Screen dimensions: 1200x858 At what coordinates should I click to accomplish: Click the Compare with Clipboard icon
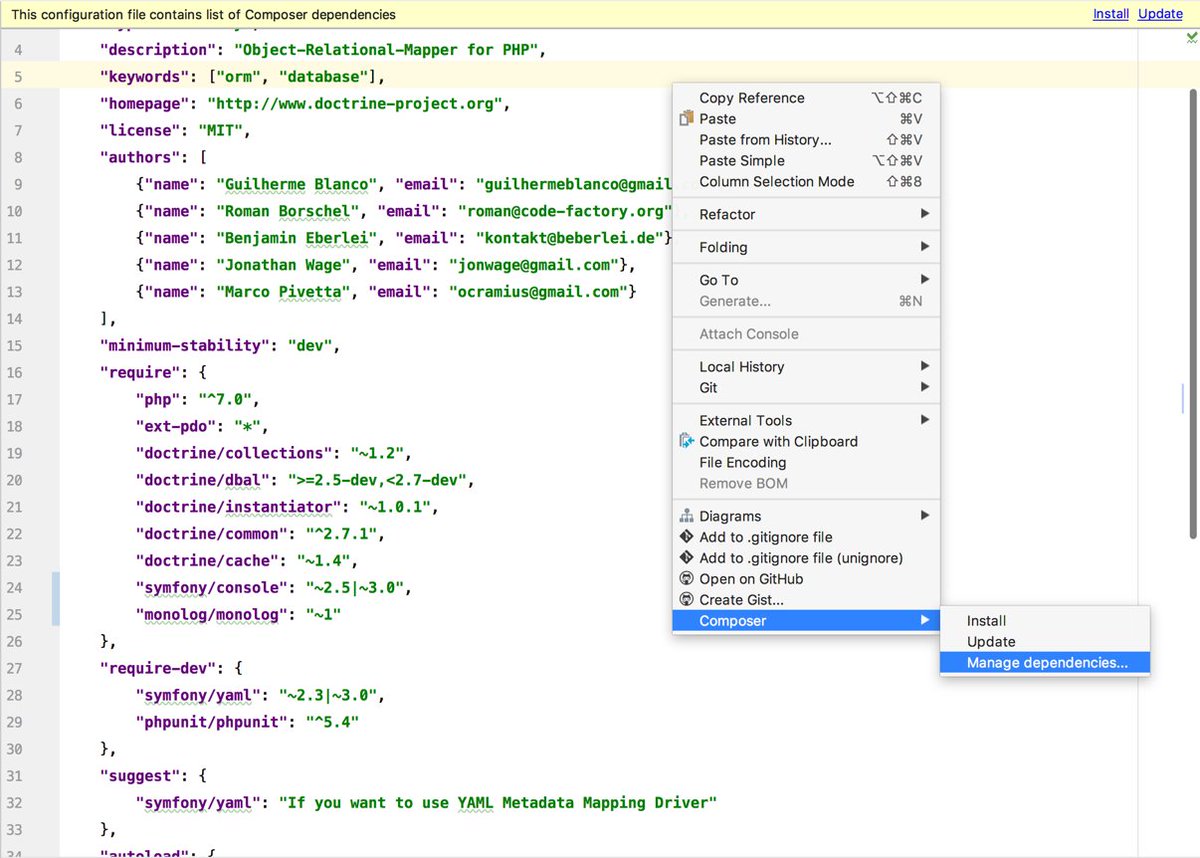(686, 441)
